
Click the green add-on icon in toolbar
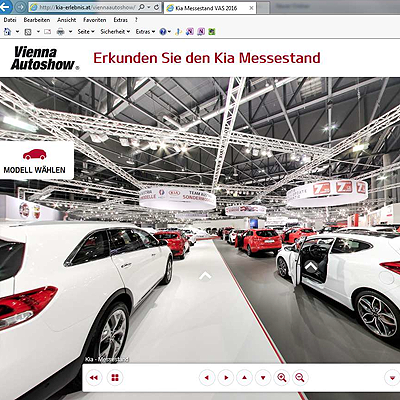point(212,32)
